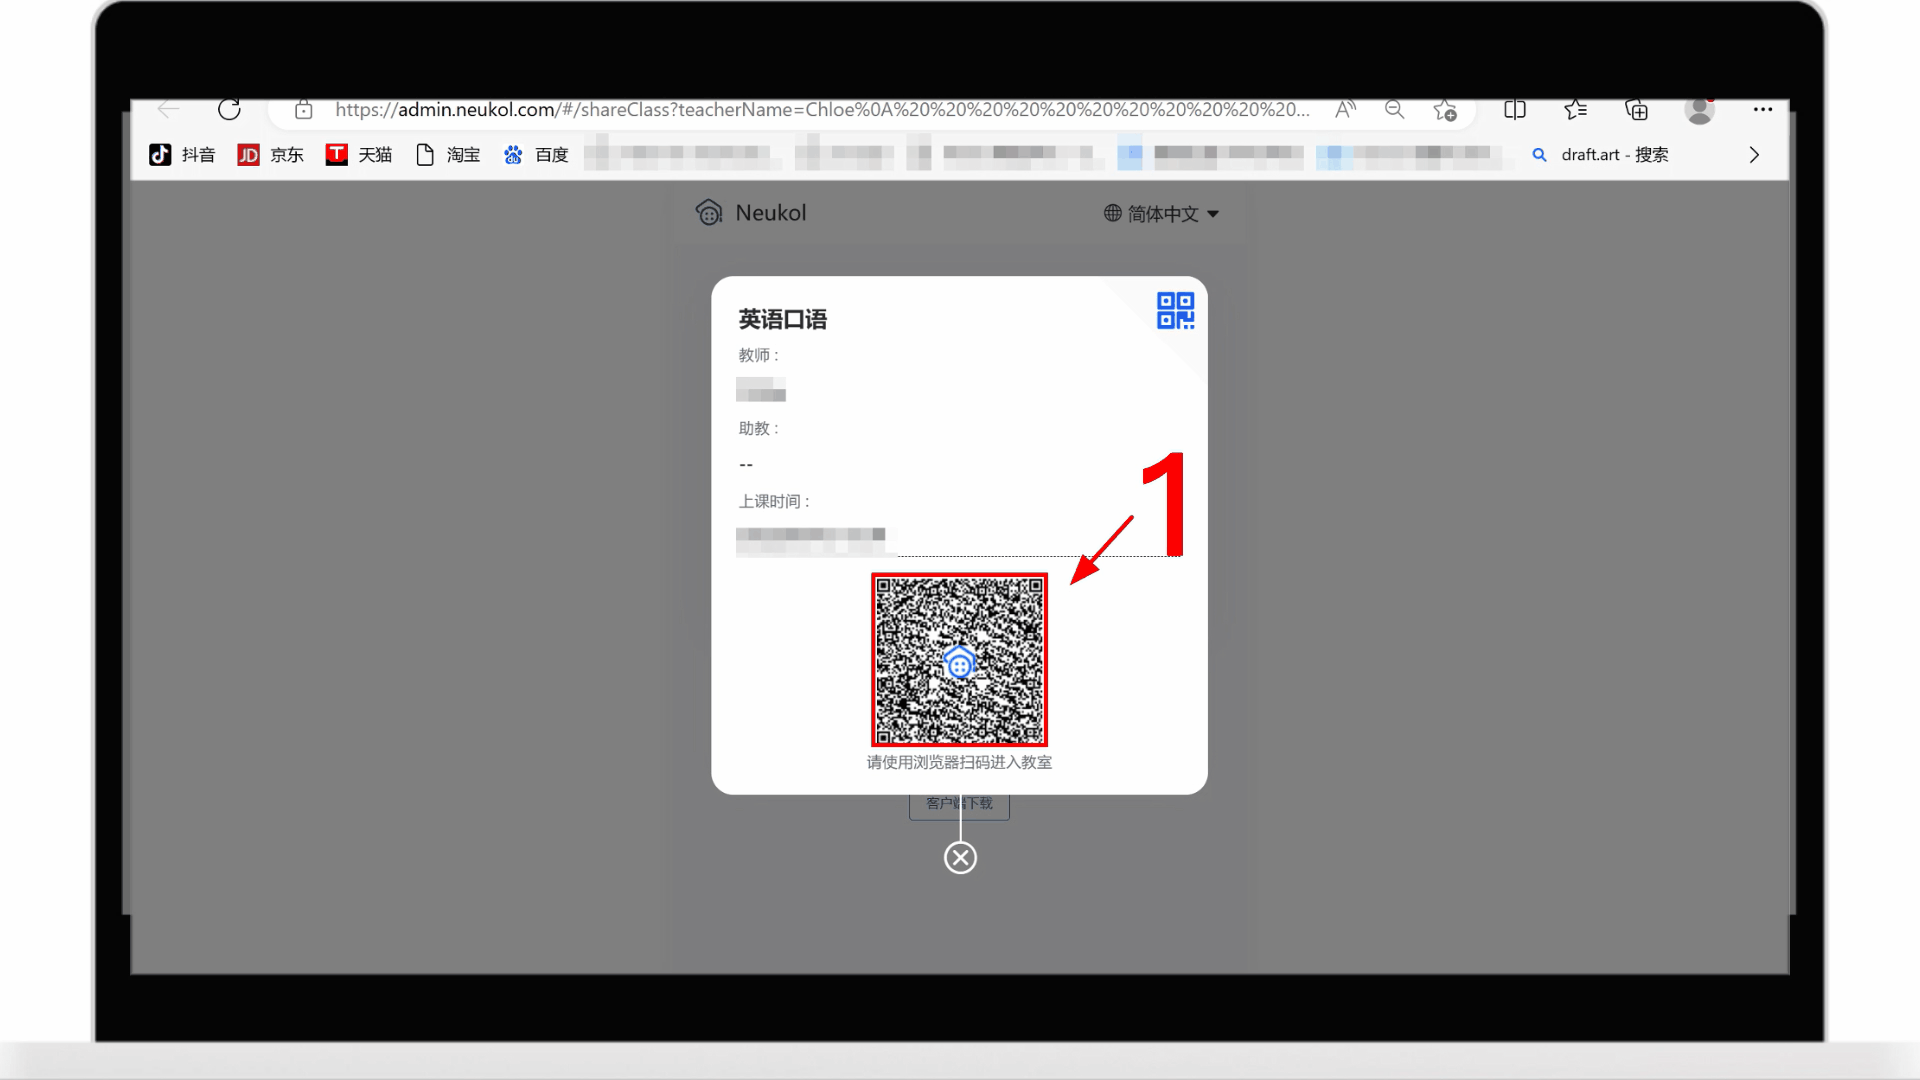Click the admin.neukol.com address bar URL

pos(822,110)
